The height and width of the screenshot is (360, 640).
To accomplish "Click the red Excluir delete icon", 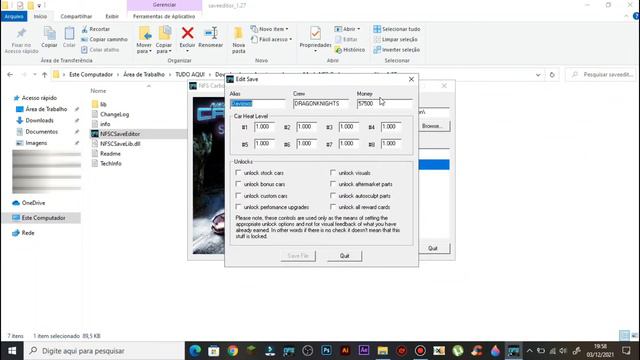I will (187, 33).
